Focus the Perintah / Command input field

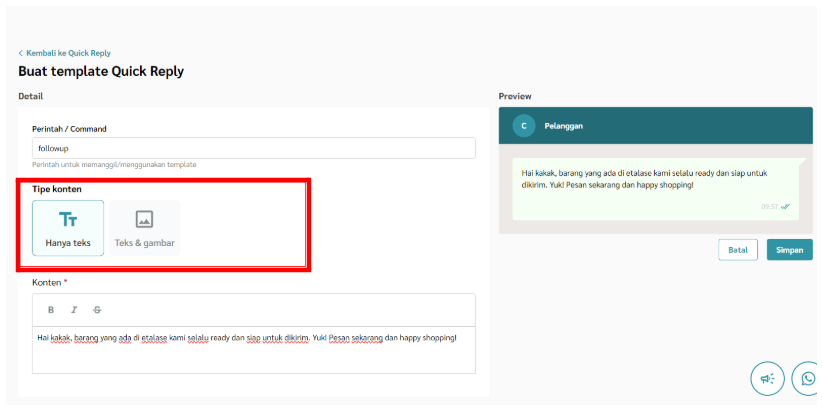(x=253, y=148)
